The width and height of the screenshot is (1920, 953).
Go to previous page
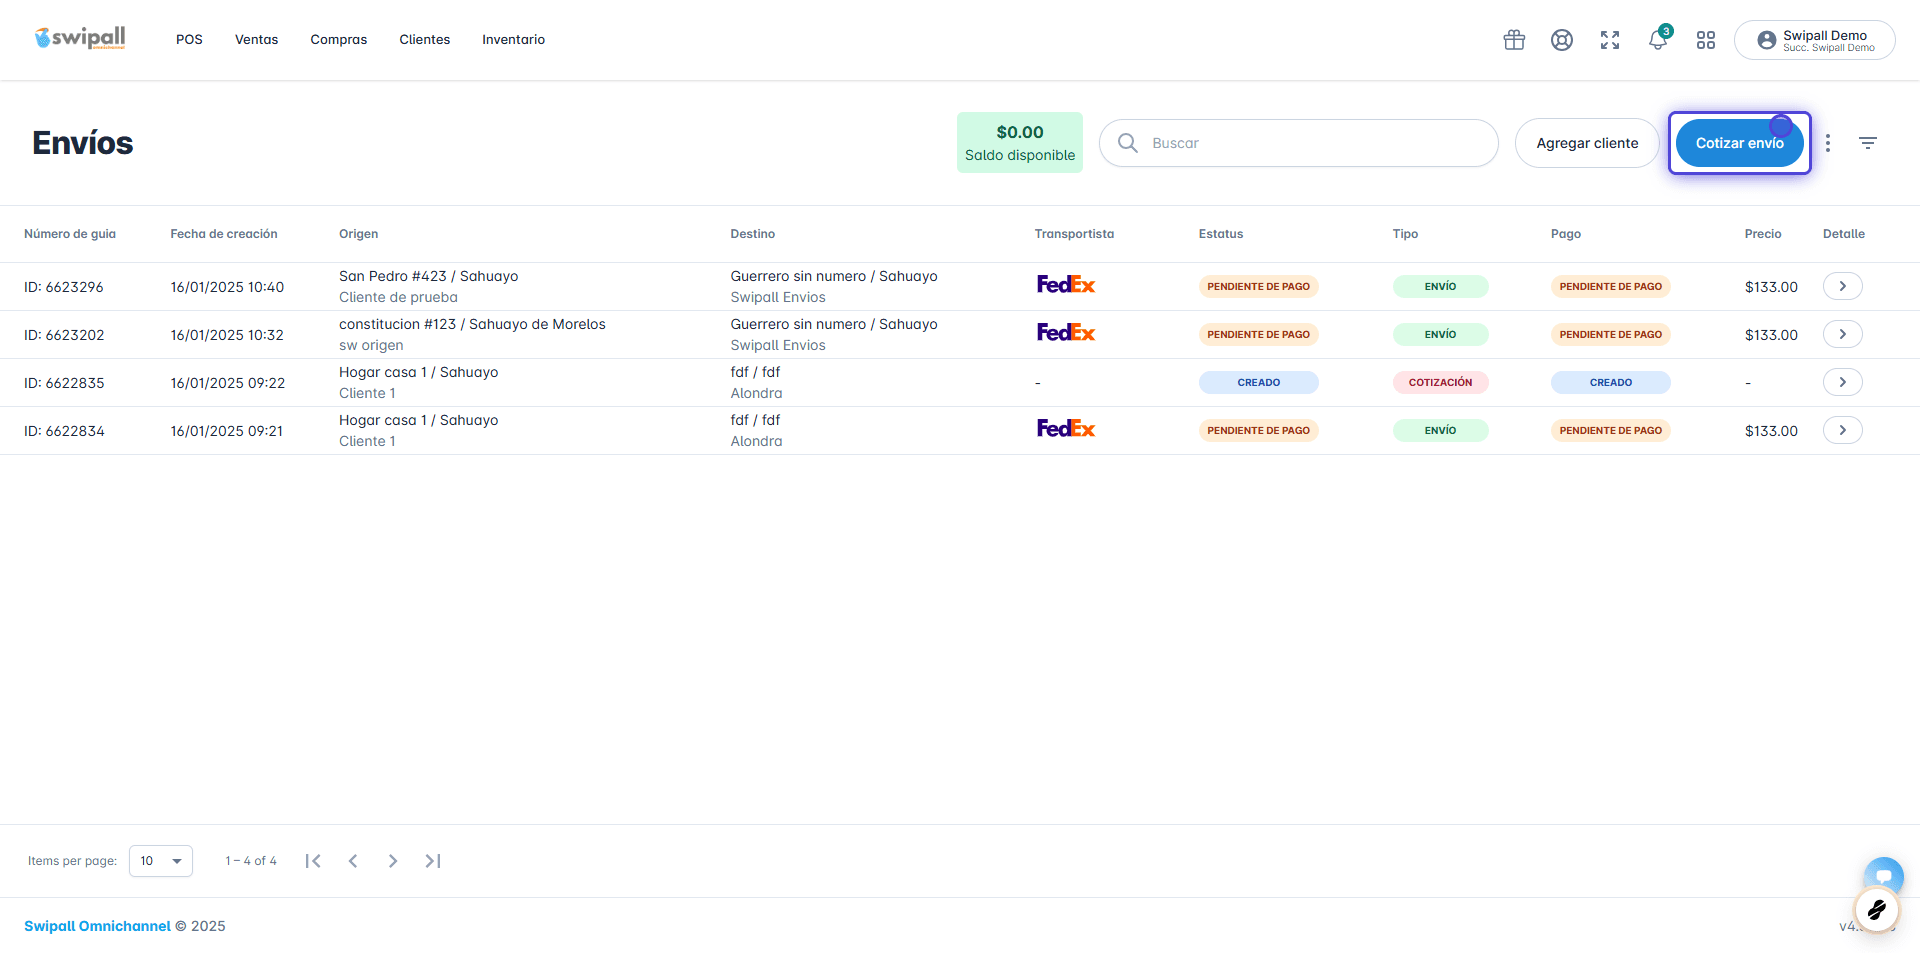353,861
